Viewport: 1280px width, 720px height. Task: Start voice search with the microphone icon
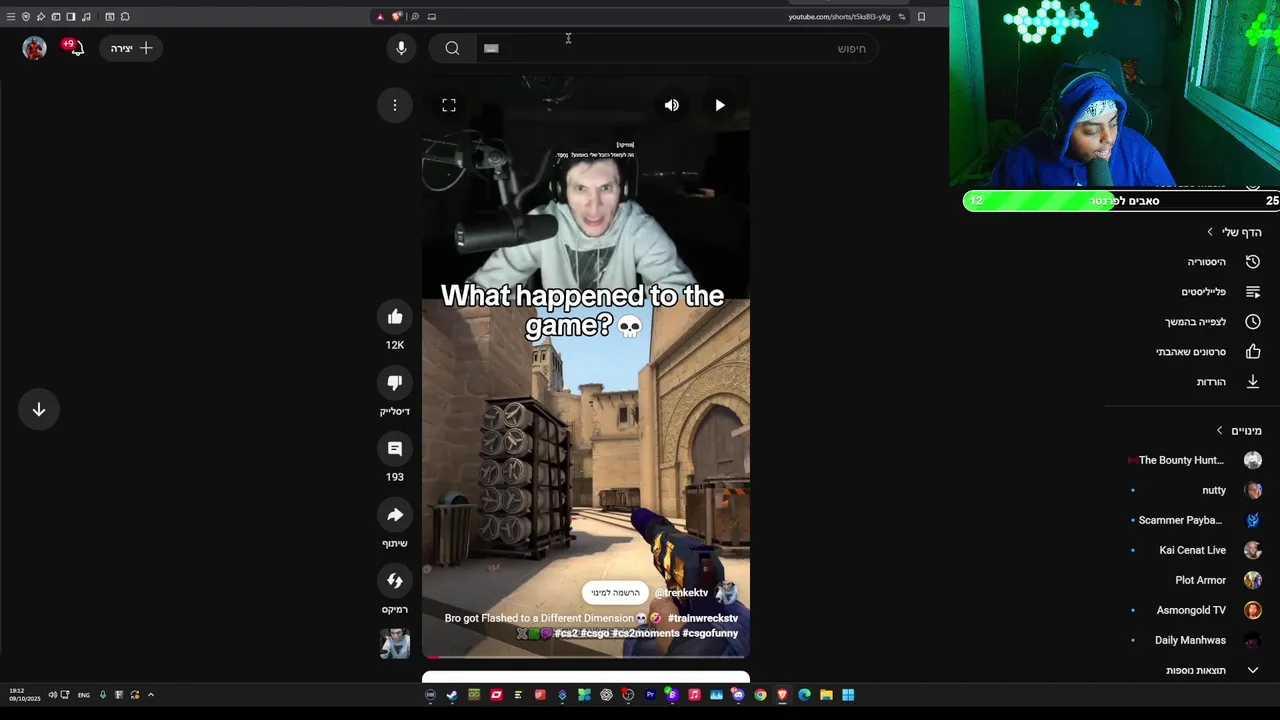[x=401, y=48]
